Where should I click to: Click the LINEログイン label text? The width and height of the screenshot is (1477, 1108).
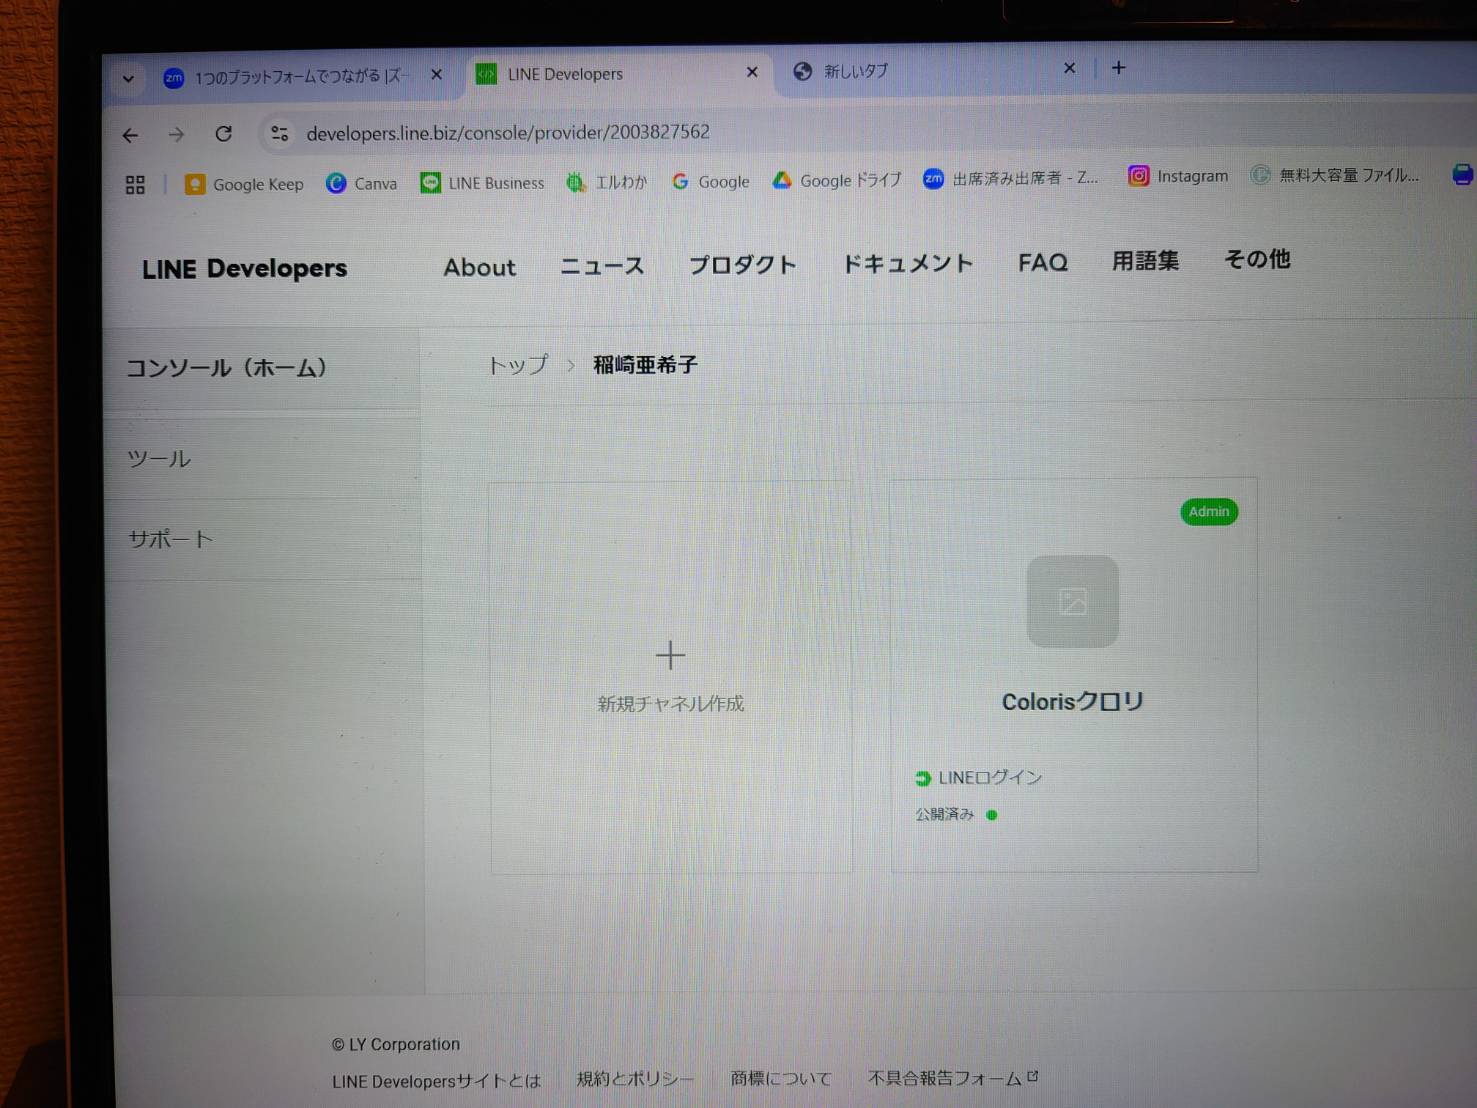coord(990,777)
